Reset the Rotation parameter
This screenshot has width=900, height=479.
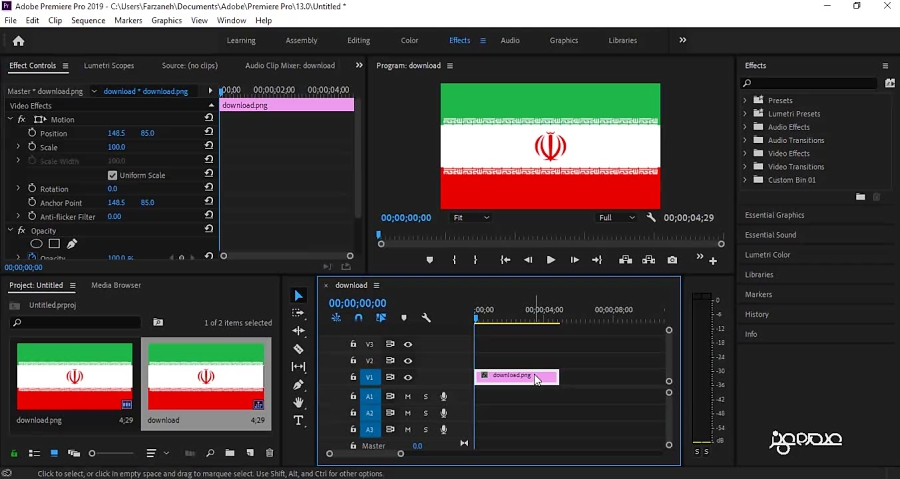[x=209, y=189]
